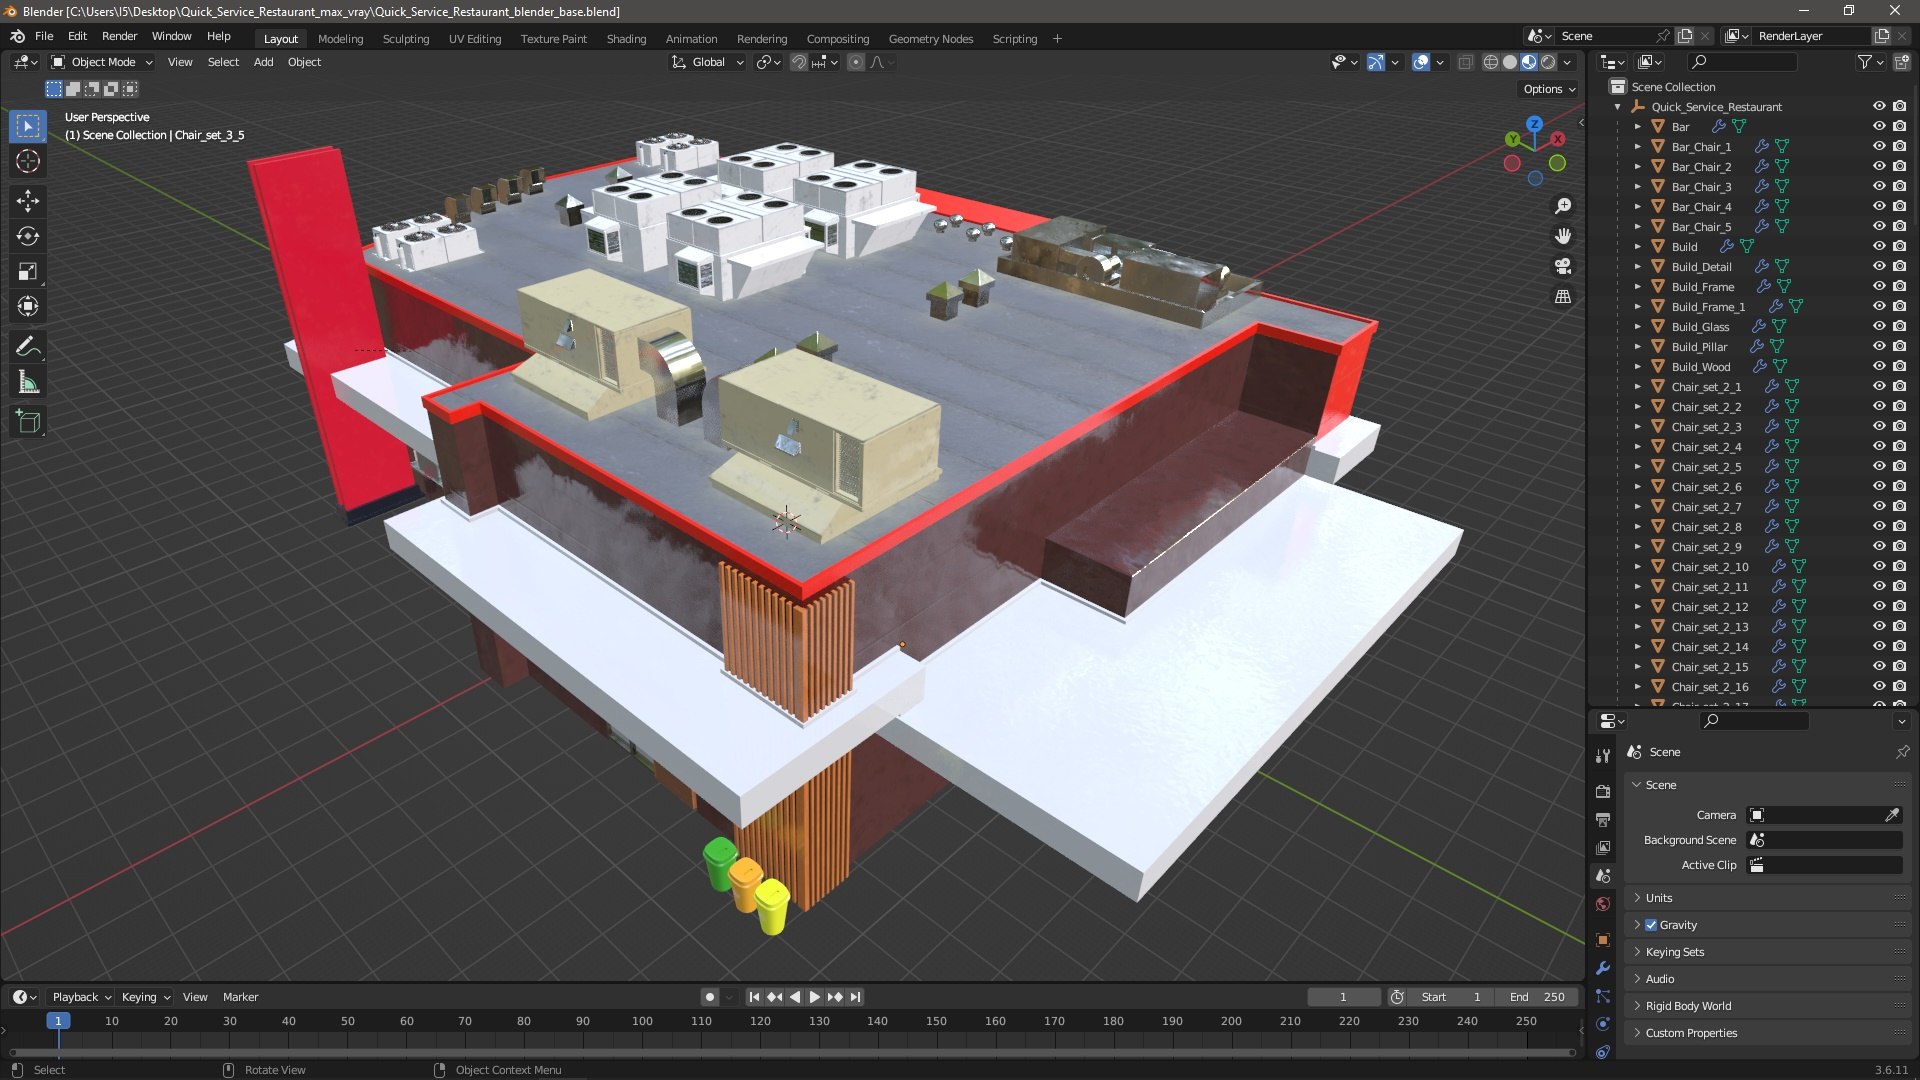
Task: Choose the Add Cube tool
Action: pyautogui.click(x=28, y=422)
